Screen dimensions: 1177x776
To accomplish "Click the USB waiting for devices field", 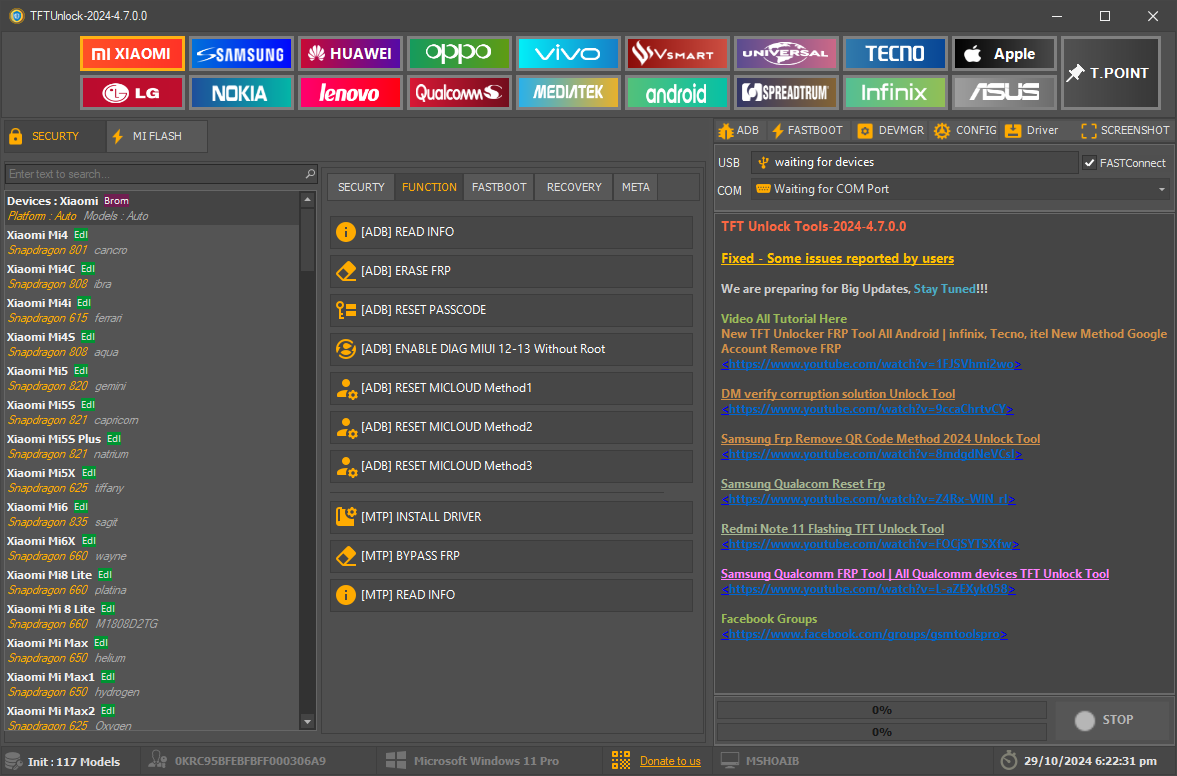I will [914, 162].
